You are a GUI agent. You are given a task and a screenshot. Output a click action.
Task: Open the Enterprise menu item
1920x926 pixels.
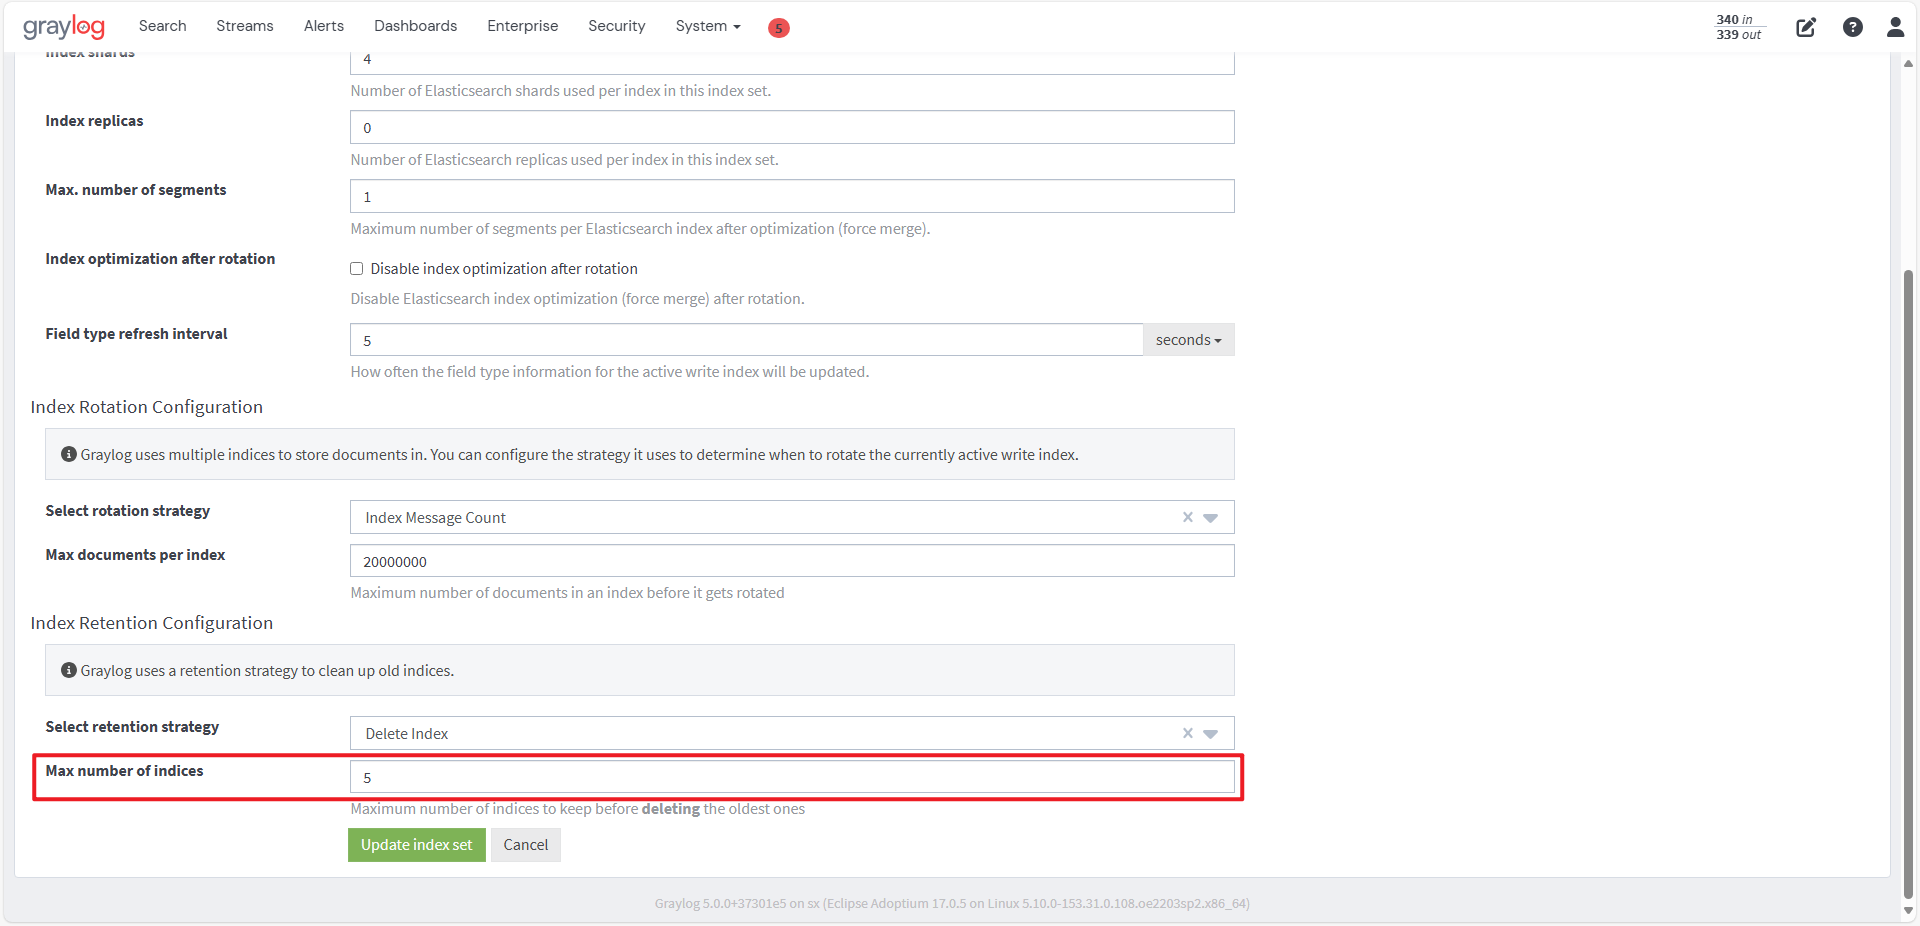(523, 26)
